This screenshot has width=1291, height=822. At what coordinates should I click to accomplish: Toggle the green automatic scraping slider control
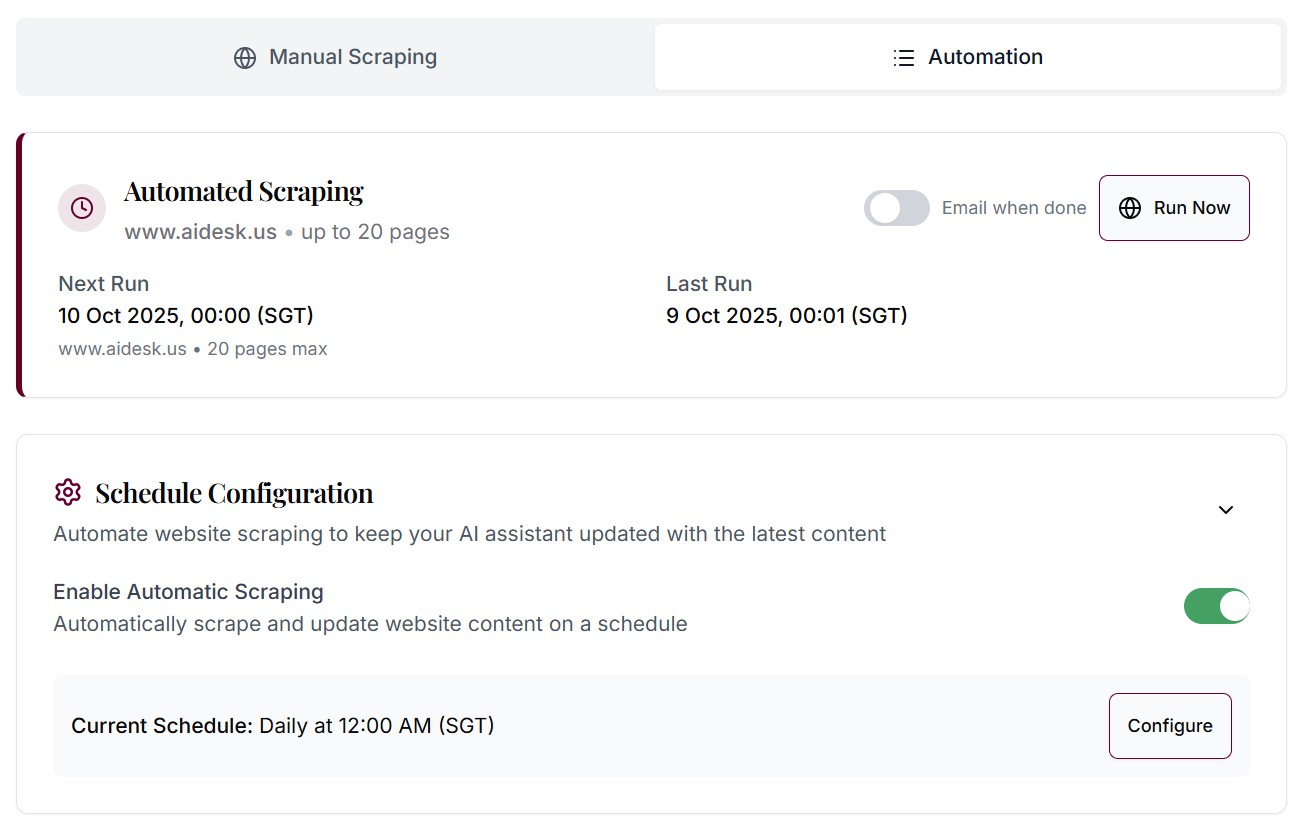click(1216, 606)
